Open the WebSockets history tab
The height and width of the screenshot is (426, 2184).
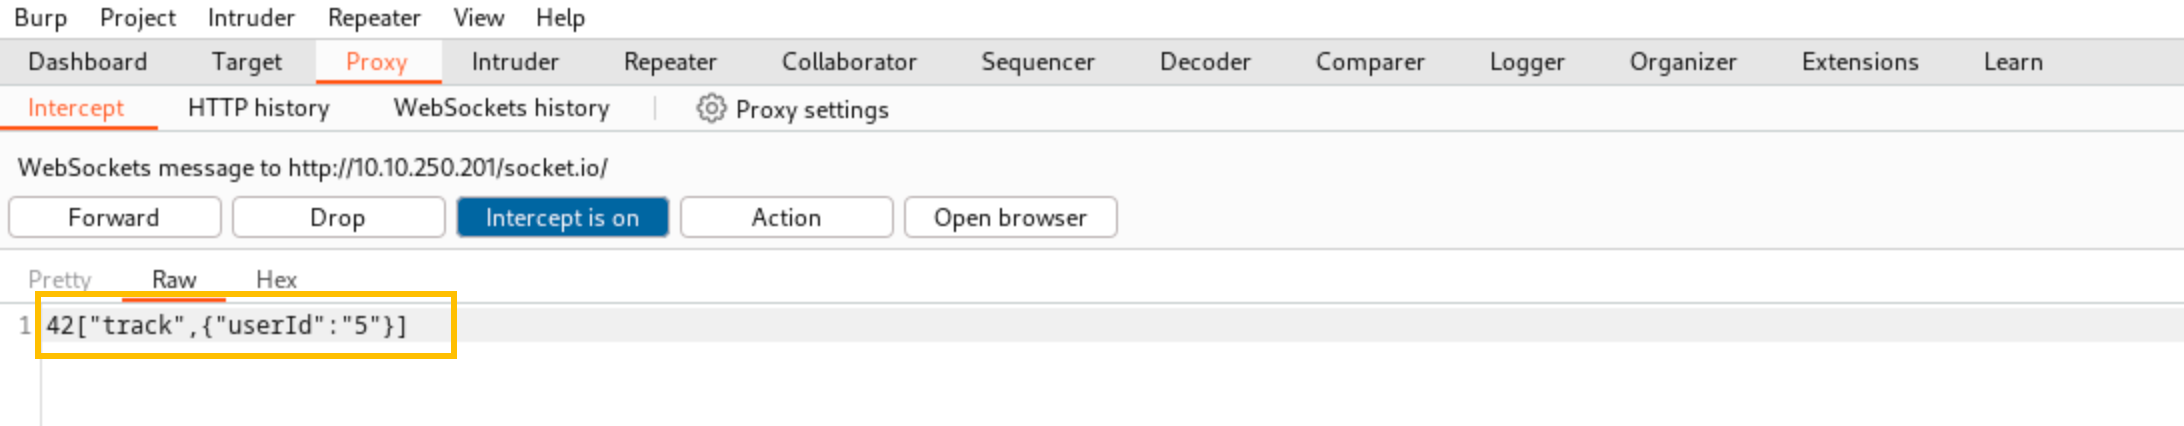[x=501, y=108]
